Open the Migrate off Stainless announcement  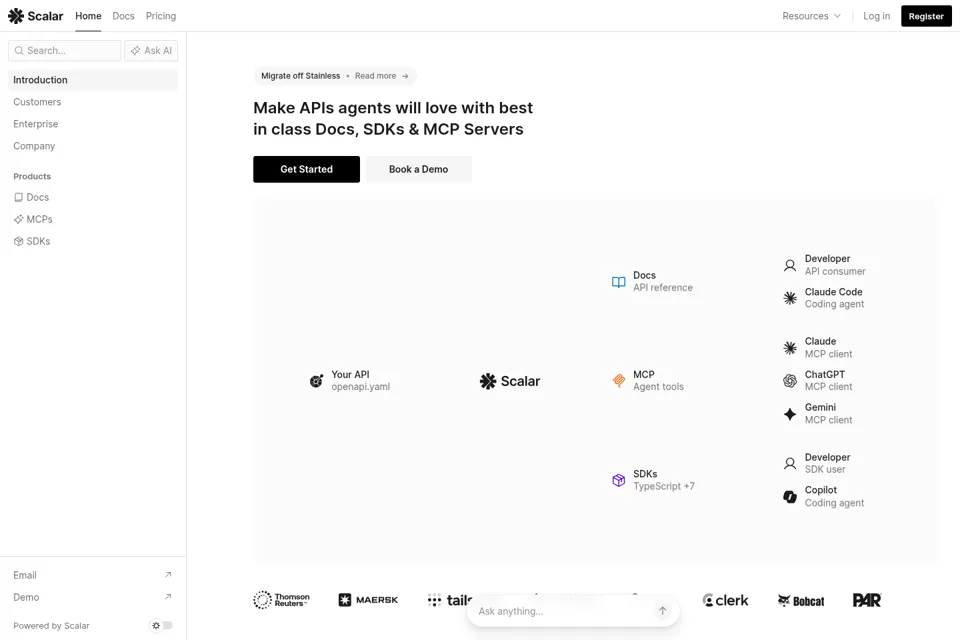pos(335,76)
